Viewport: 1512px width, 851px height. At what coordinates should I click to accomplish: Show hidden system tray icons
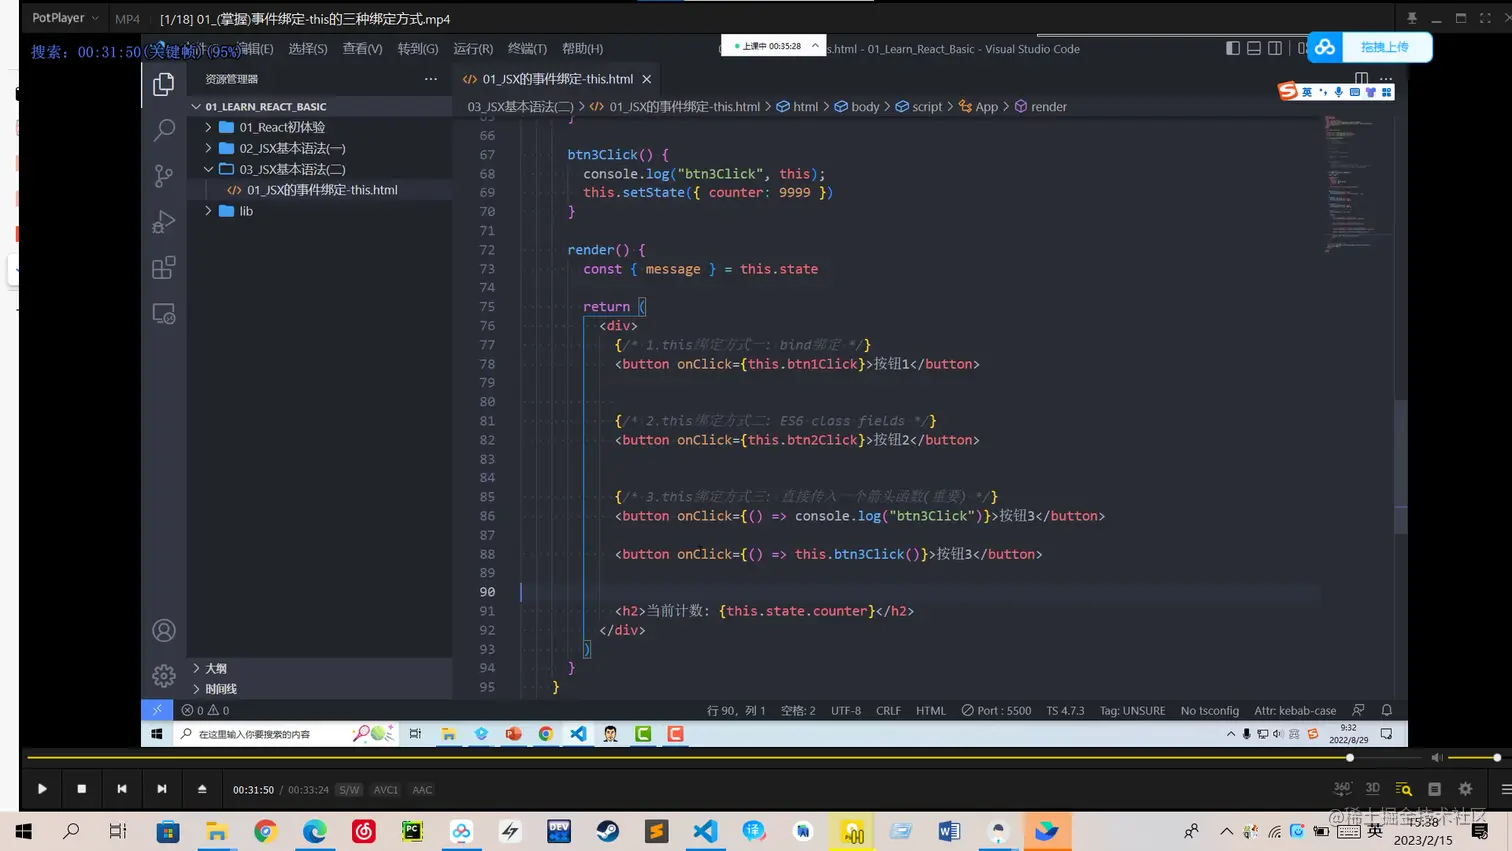pyautogui.click(x=1226, y=831)
